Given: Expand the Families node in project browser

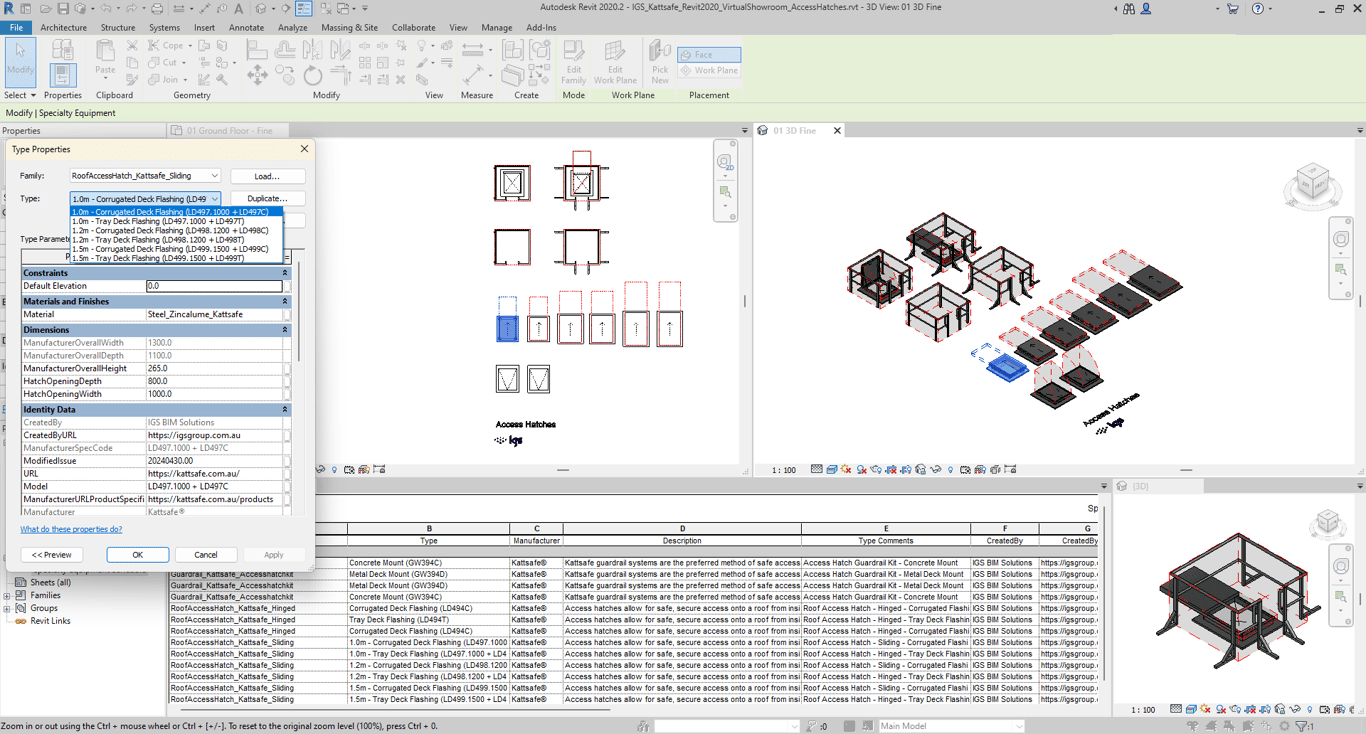Looking at the screenshot, I should 7,595.
